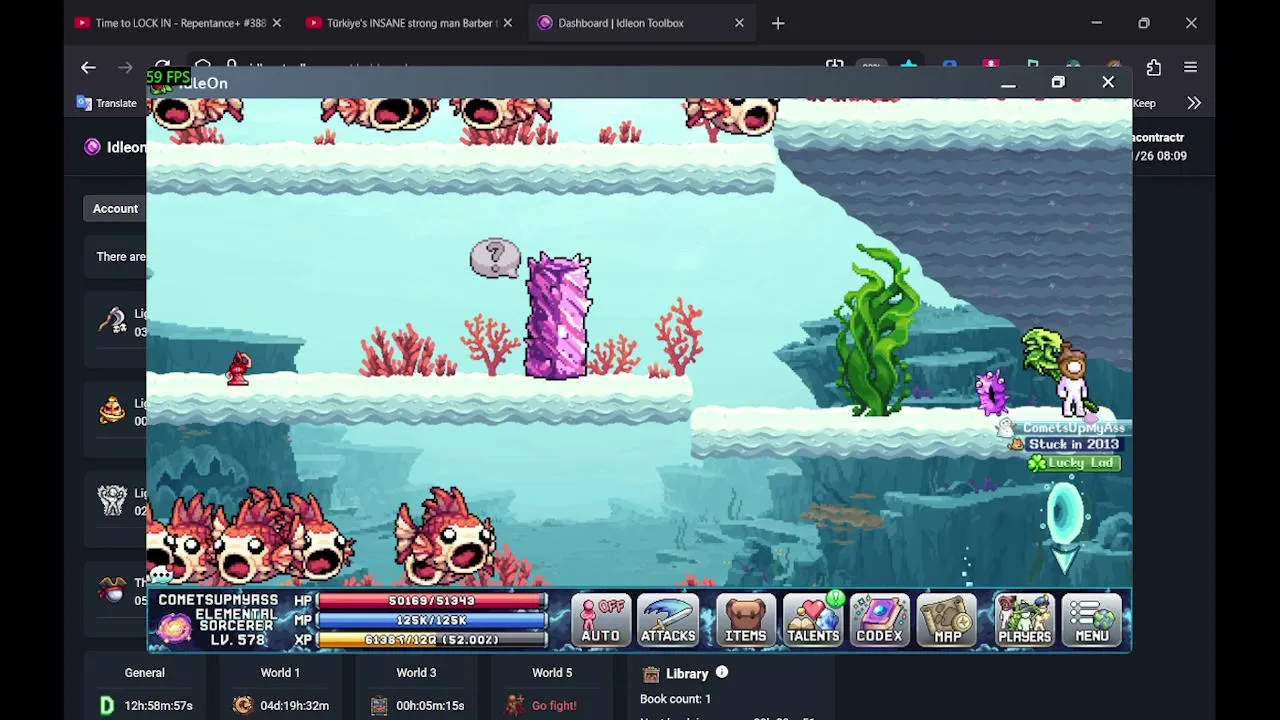Viewport: 1280px width, 720px height.
Task: Open a new browser tab
Action: pyautogui.click(x=778, y=23)
